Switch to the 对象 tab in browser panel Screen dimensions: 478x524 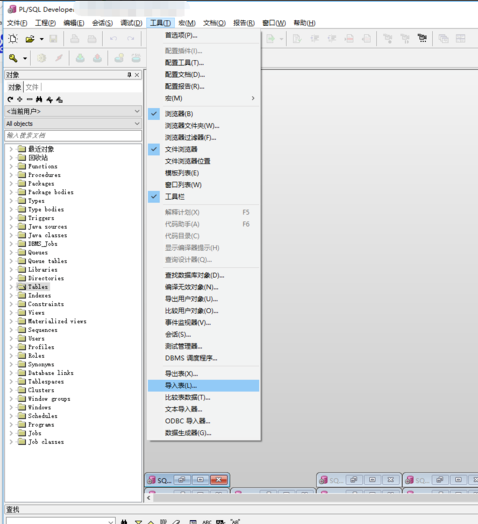[x=15, y=87]
